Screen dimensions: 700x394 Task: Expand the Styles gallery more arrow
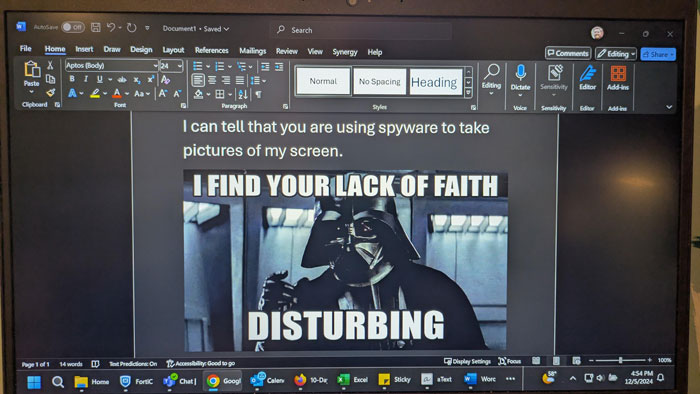(468, 93)
